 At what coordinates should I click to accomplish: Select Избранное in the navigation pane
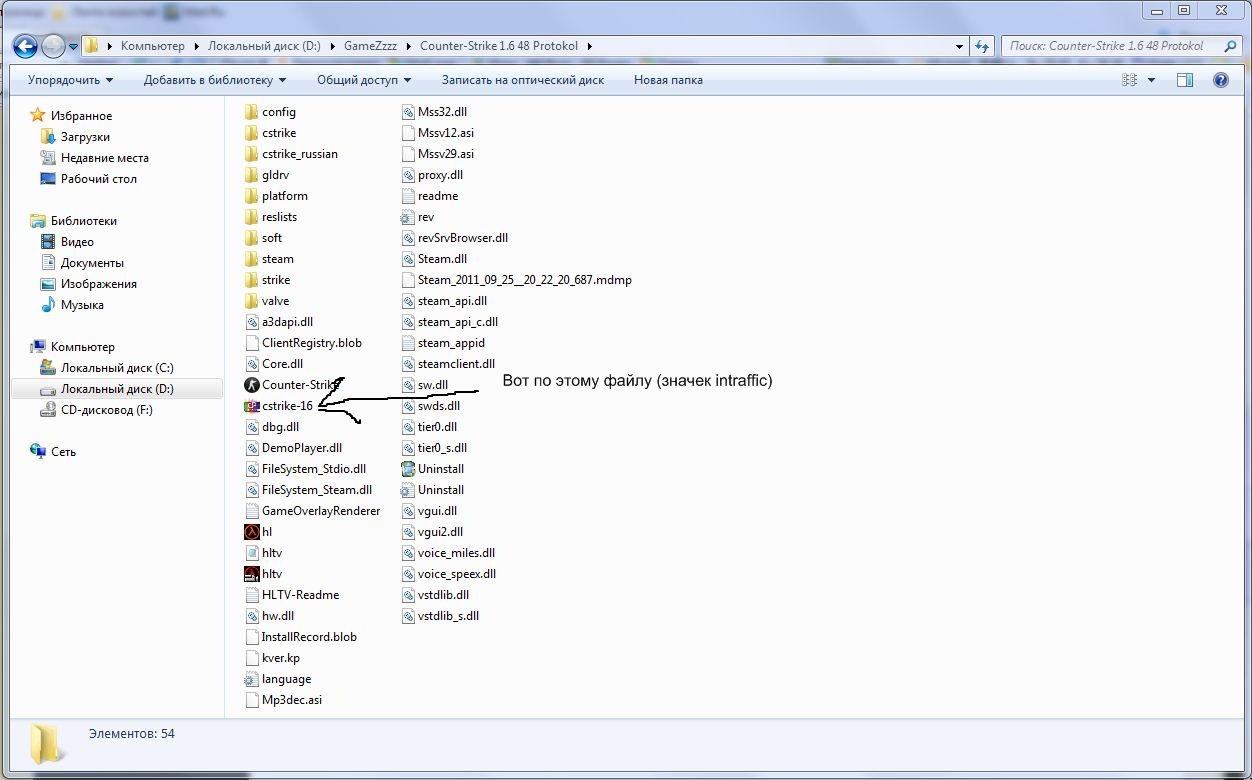click(x=81, y=116)
